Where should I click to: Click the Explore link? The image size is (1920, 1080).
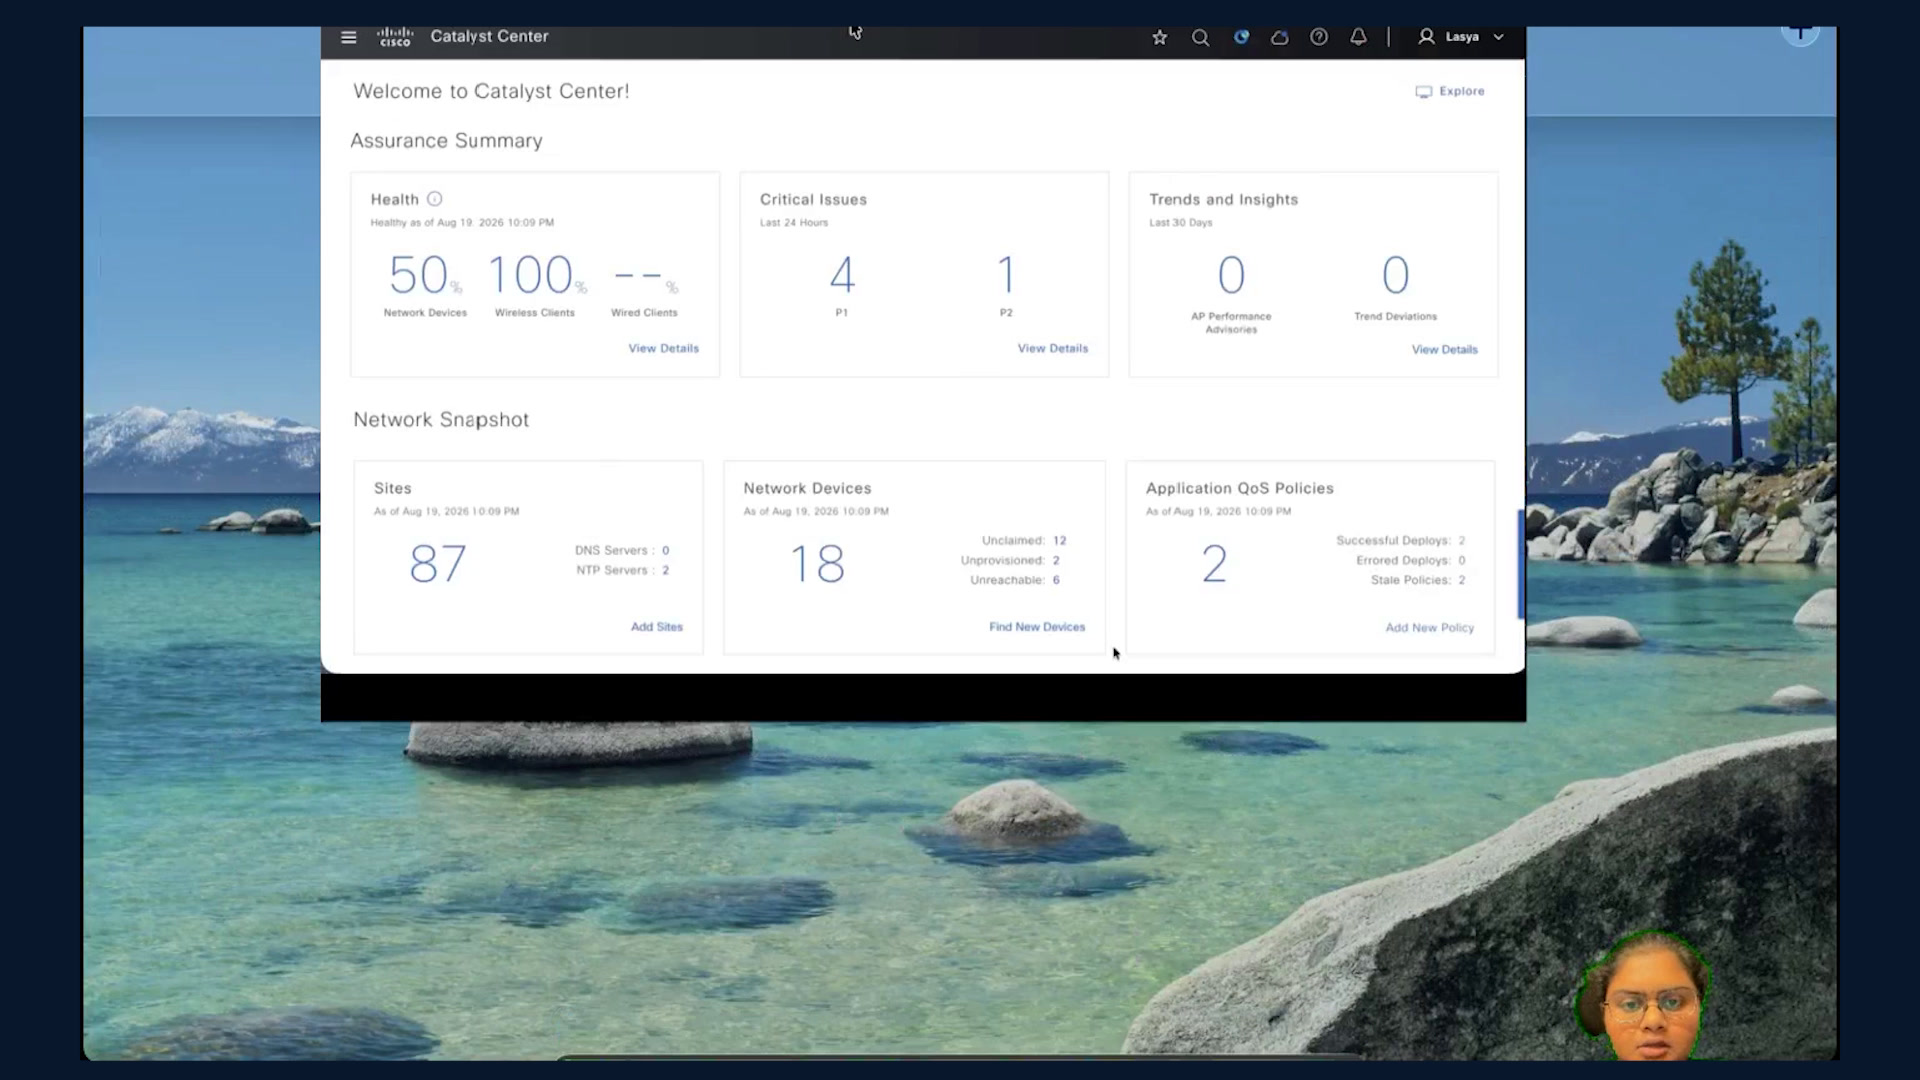click(x=1462, y=91)
